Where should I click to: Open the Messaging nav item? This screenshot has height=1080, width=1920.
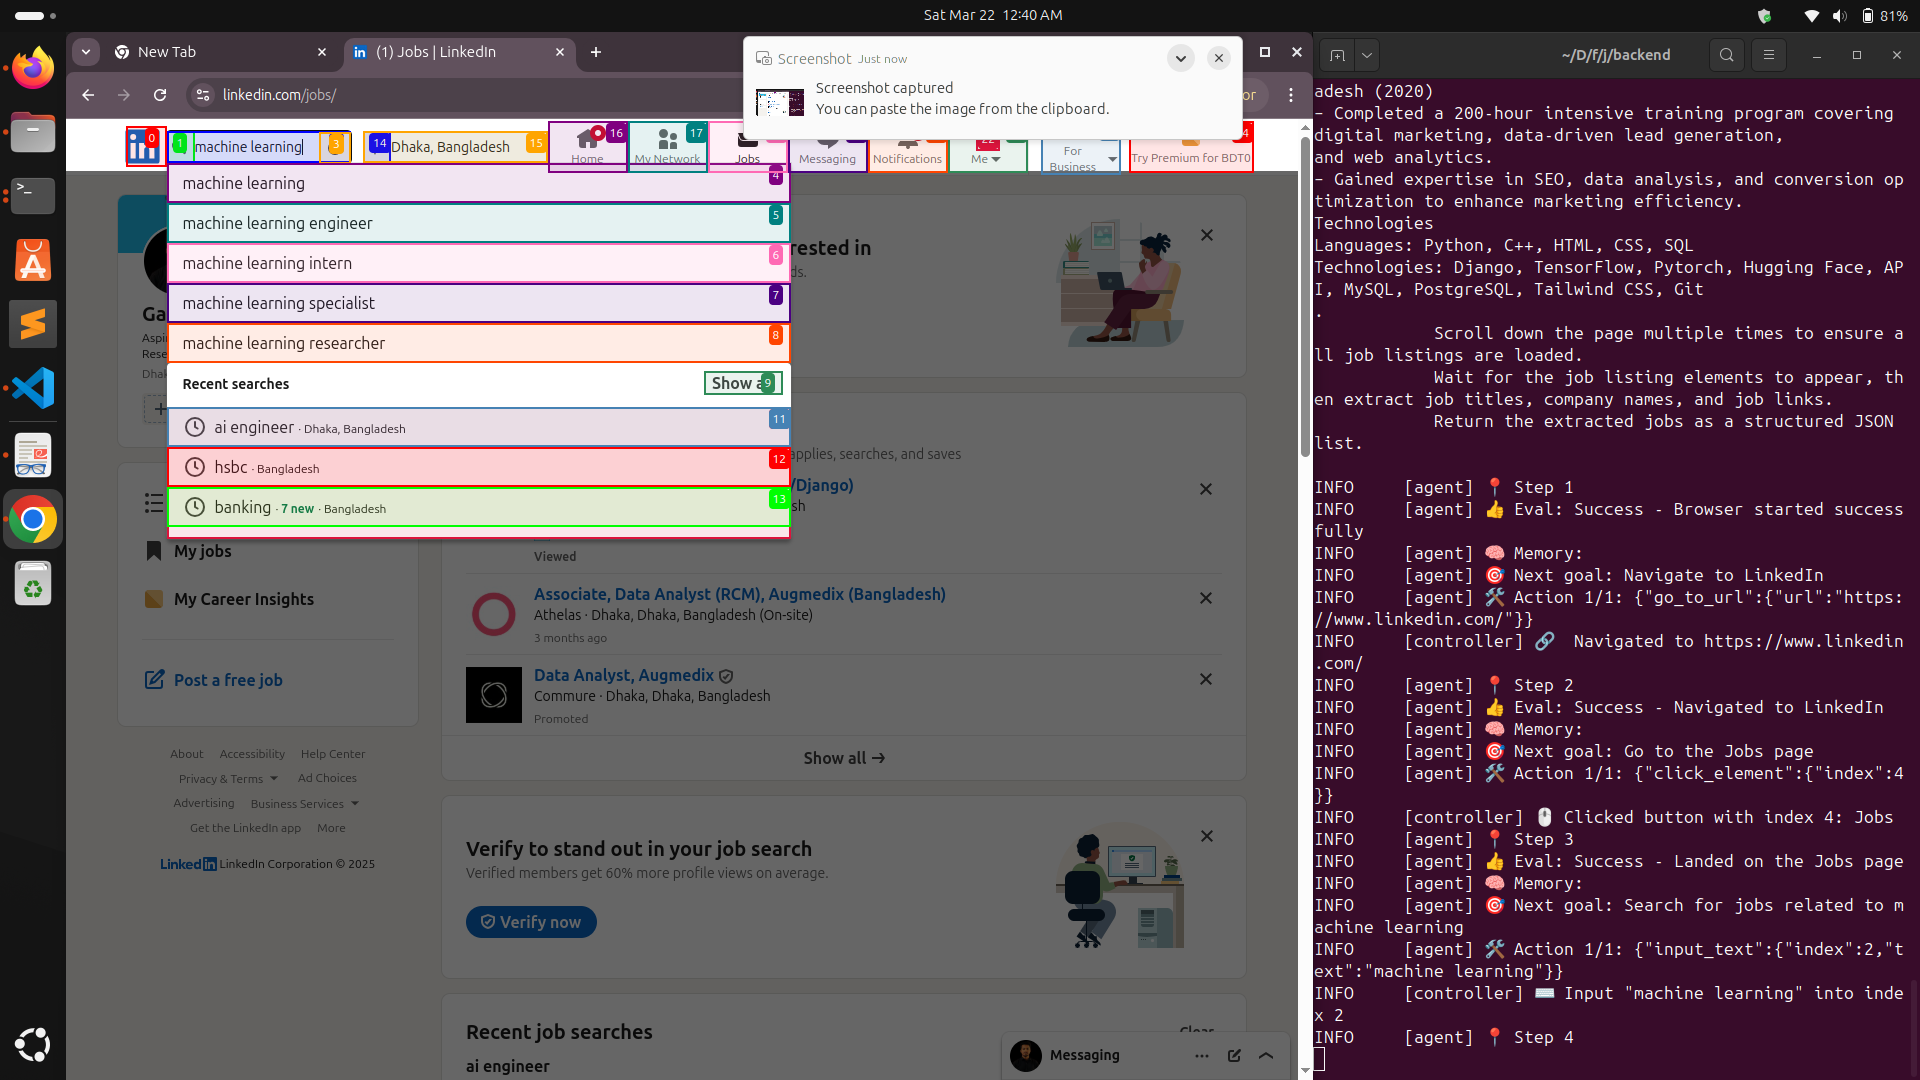[827, 155]
